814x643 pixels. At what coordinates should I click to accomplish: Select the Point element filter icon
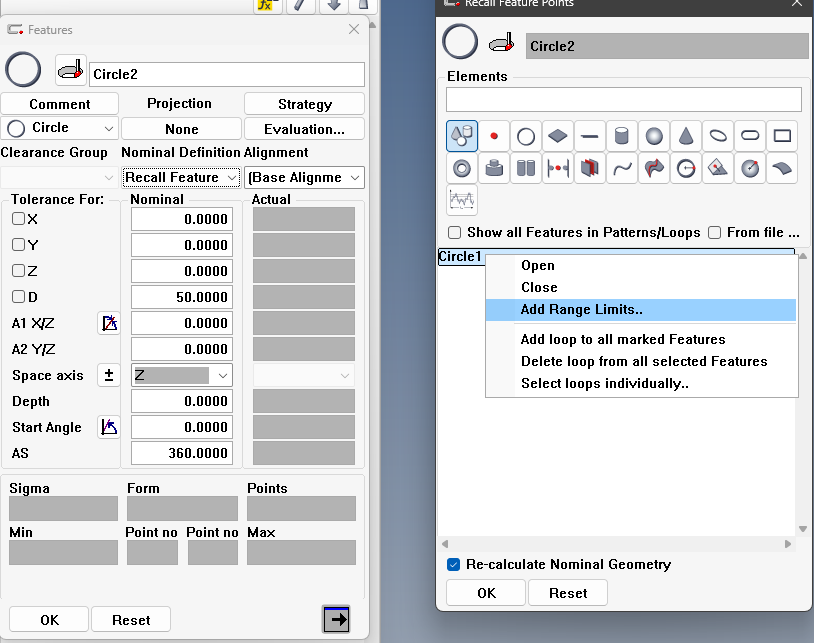(494, 136)
